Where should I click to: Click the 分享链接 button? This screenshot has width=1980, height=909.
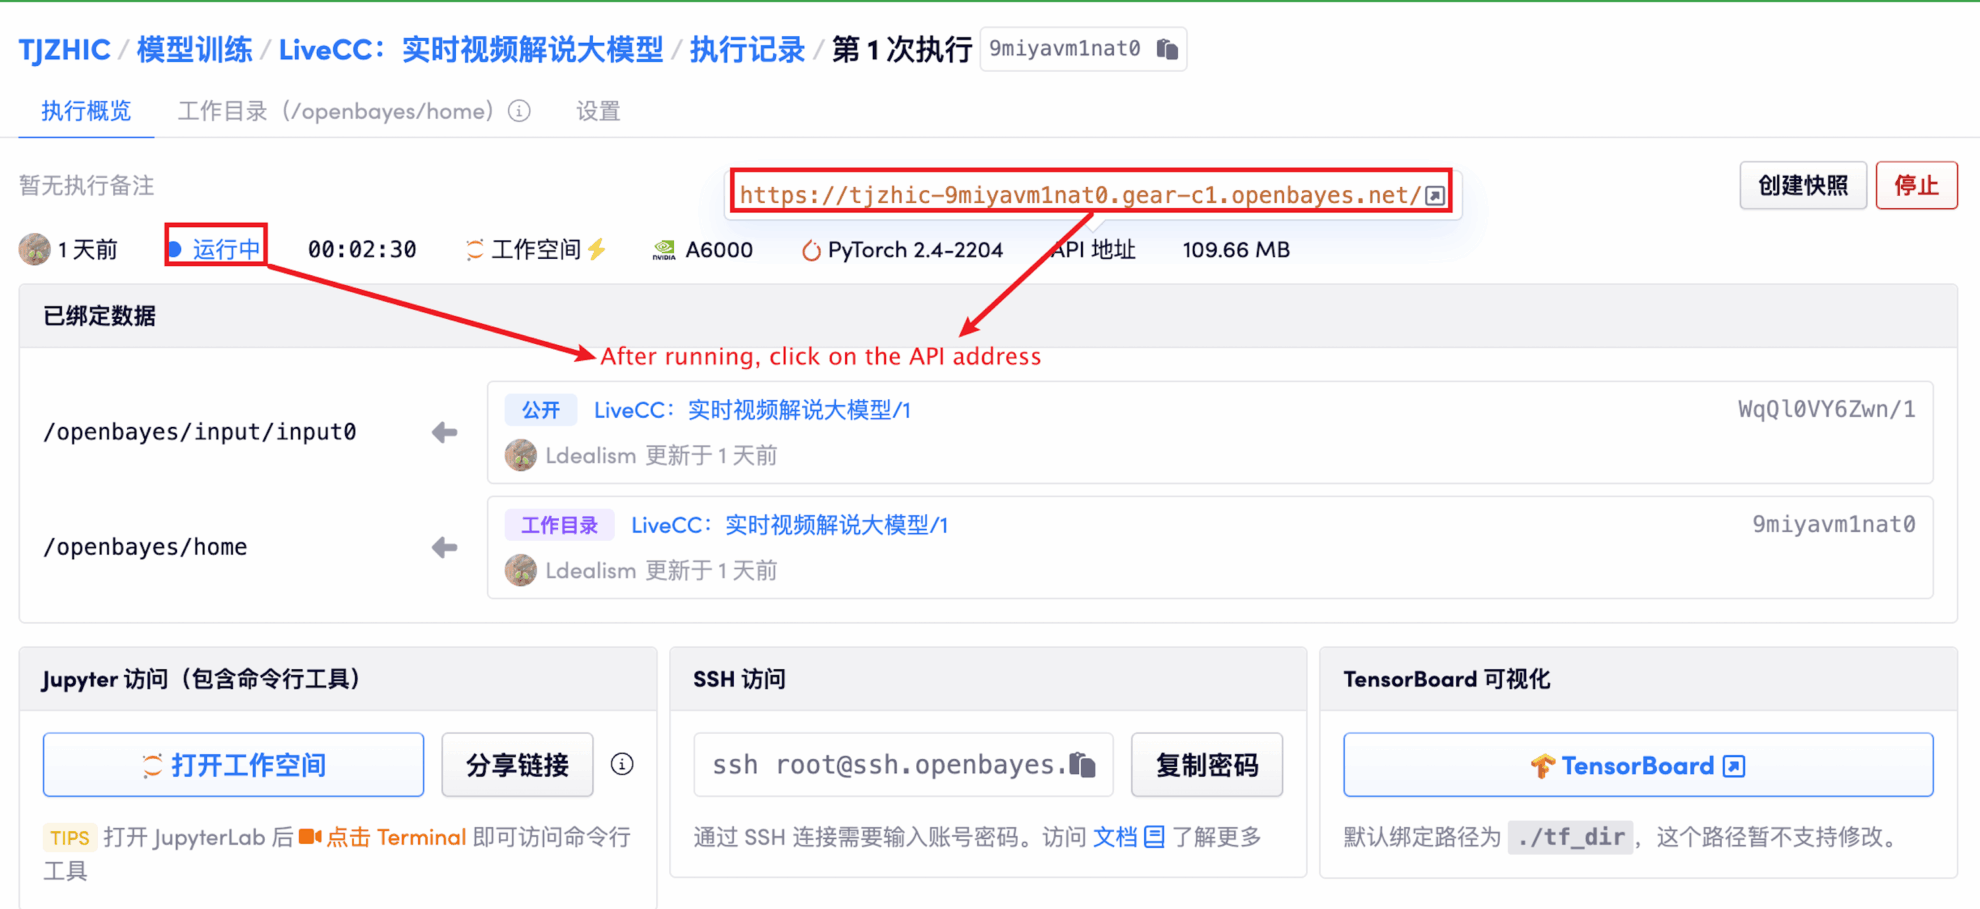pyautogui.click(x=517, y=765)
